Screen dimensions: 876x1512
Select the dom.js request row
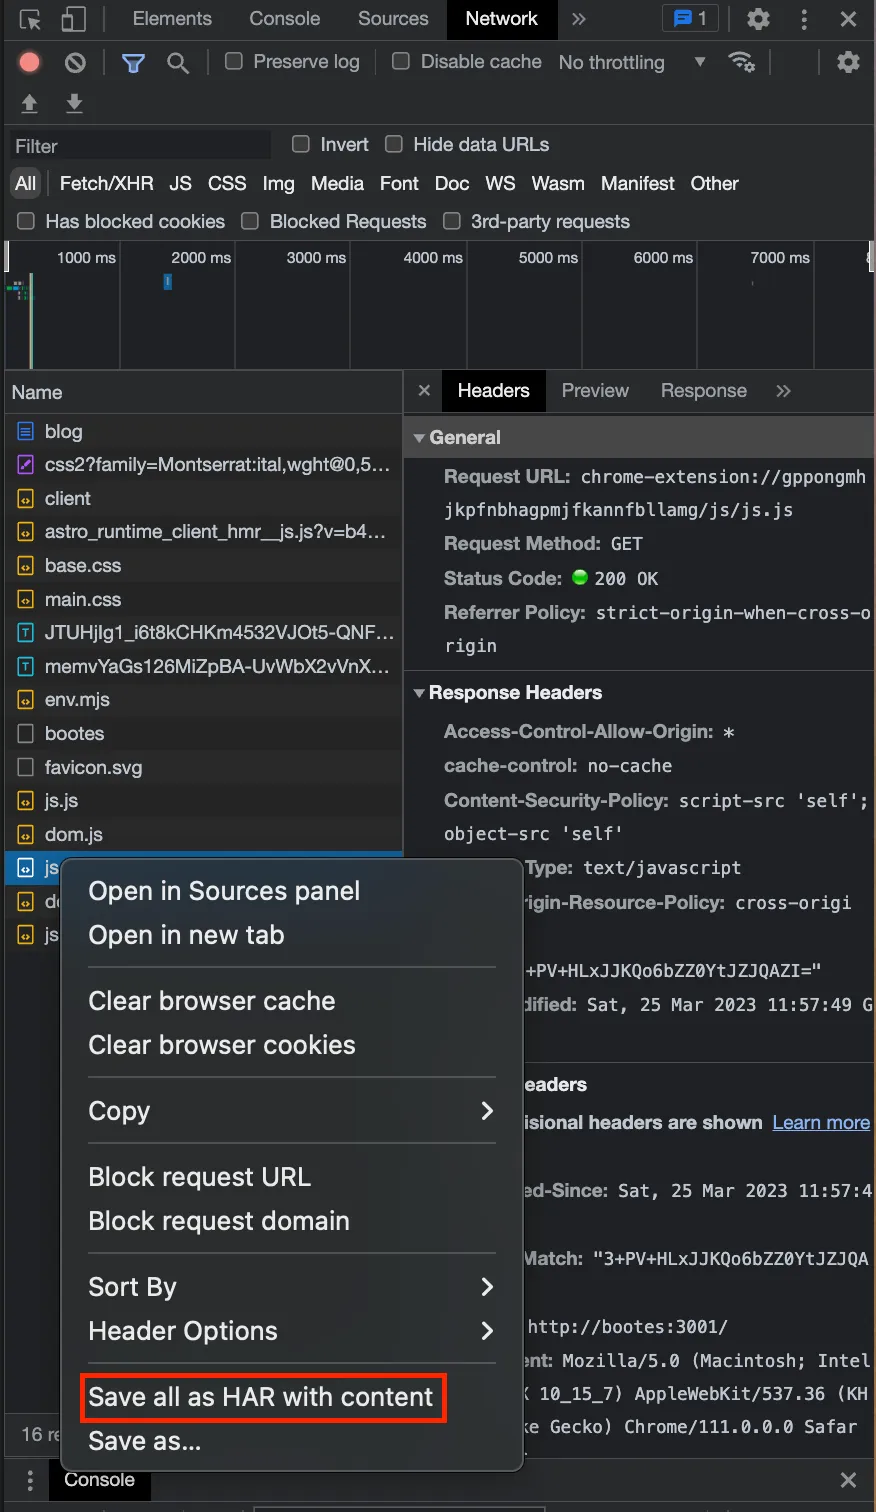[x=202, y=834]
